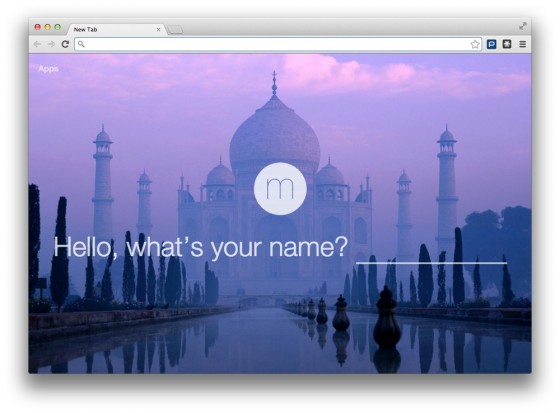560x413 pixels.
Task: Click the forward navigation arrow
Action: (x=51, y=44)
